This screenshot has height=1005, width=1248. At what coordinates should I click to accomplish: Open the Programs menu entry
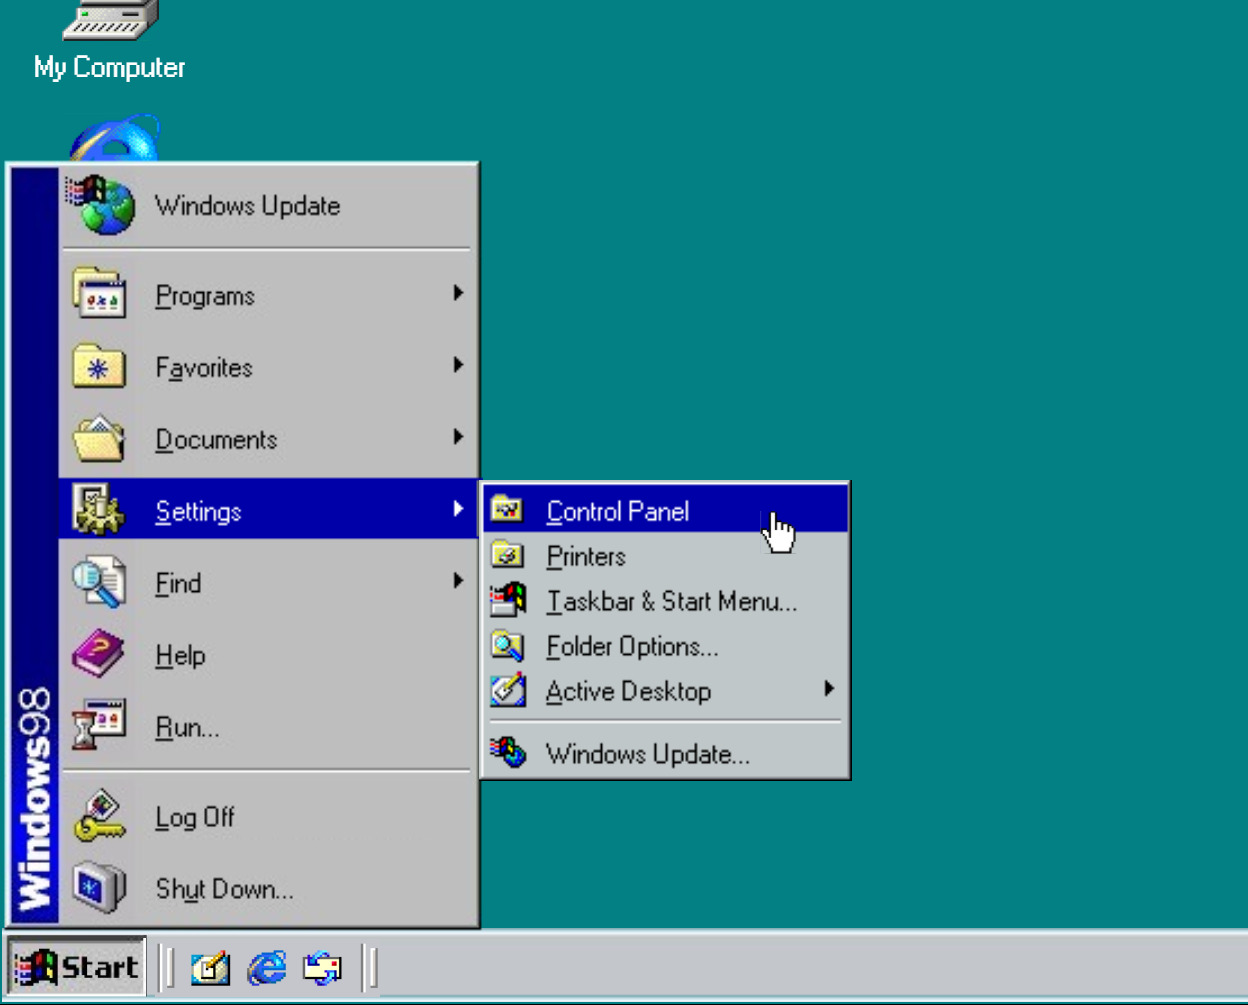(x=267, y=295)
